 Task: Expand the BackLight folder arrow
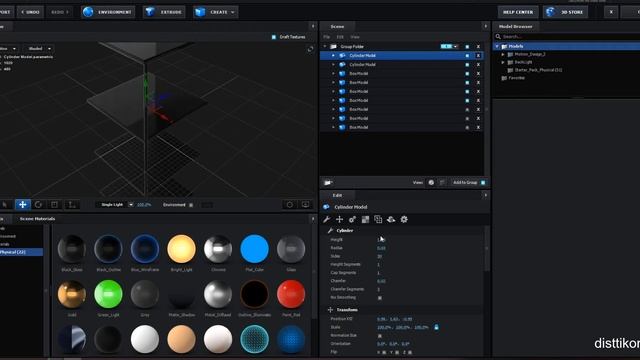[503, 62]
